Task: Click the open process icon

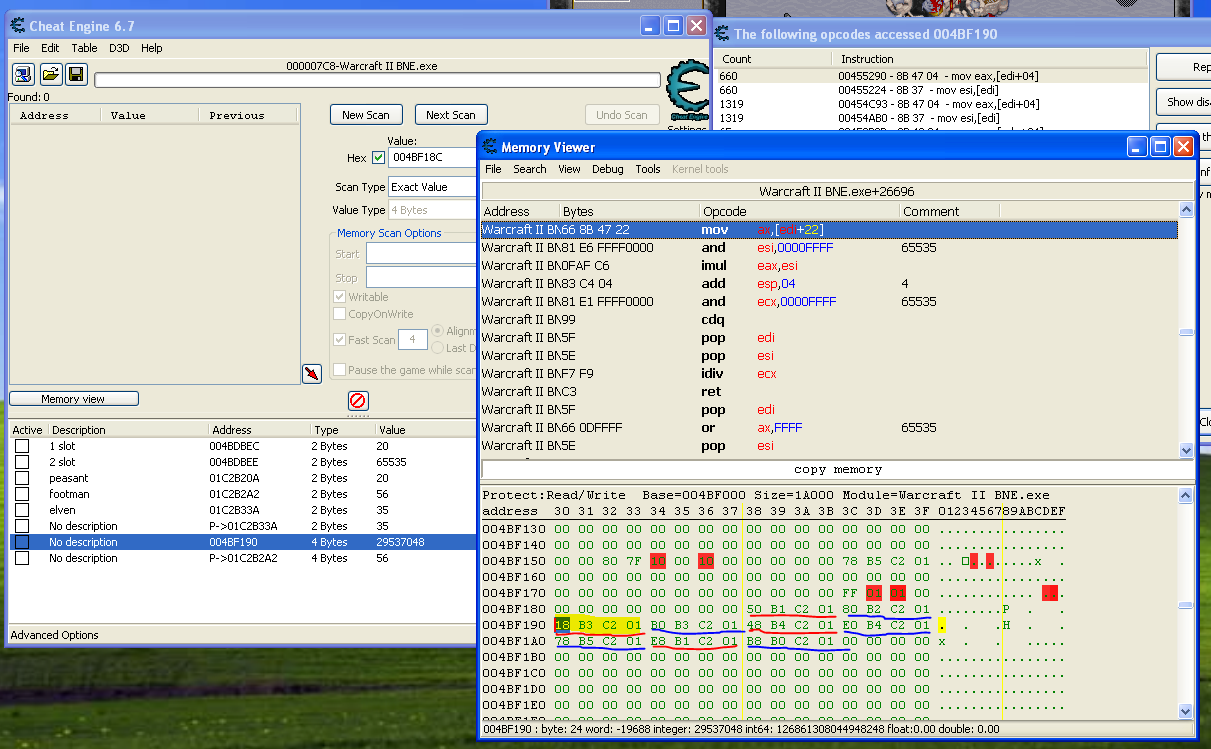Action: pos(23,74)
